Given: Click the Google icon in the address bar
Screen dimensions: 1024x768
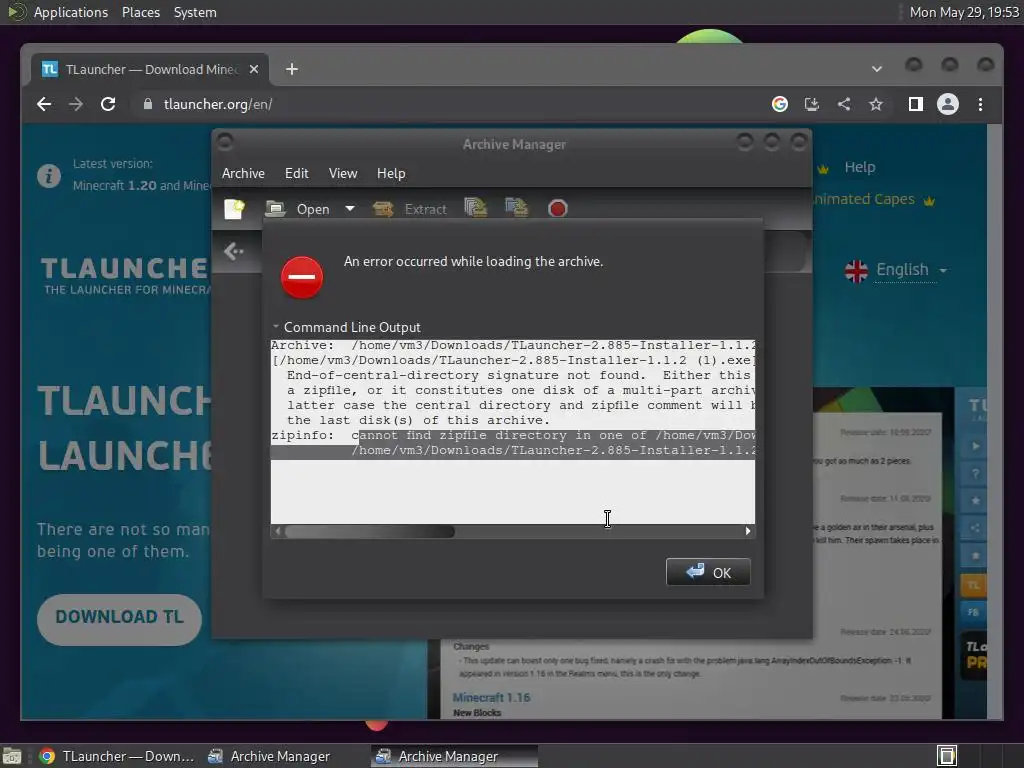Looking at the screenshot, I should [x=780, y=104].
